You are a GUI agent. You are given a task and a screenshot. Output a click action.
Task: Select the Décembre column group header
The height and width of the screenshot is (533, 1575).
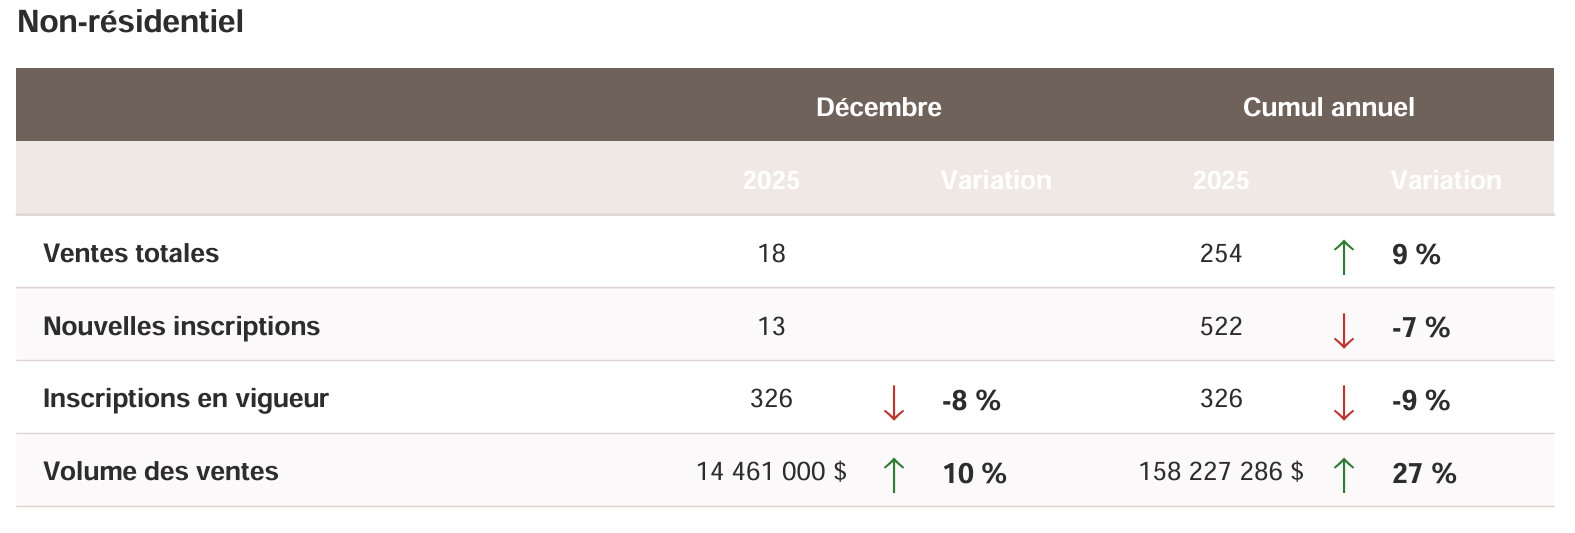[878, 107]
